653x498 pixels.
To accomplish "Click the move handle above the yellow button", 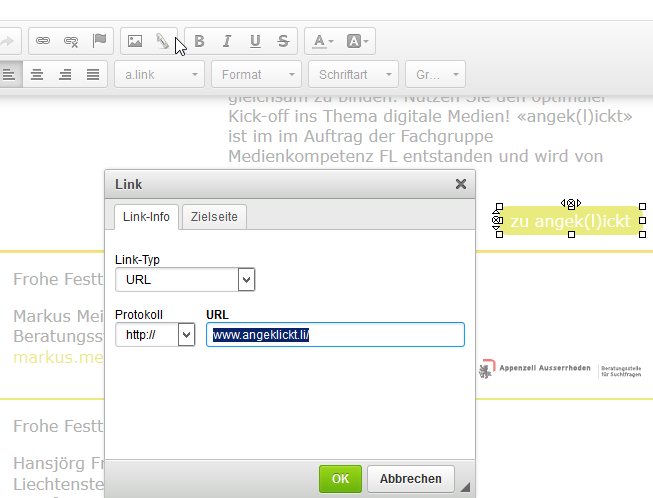I will 571,204.
